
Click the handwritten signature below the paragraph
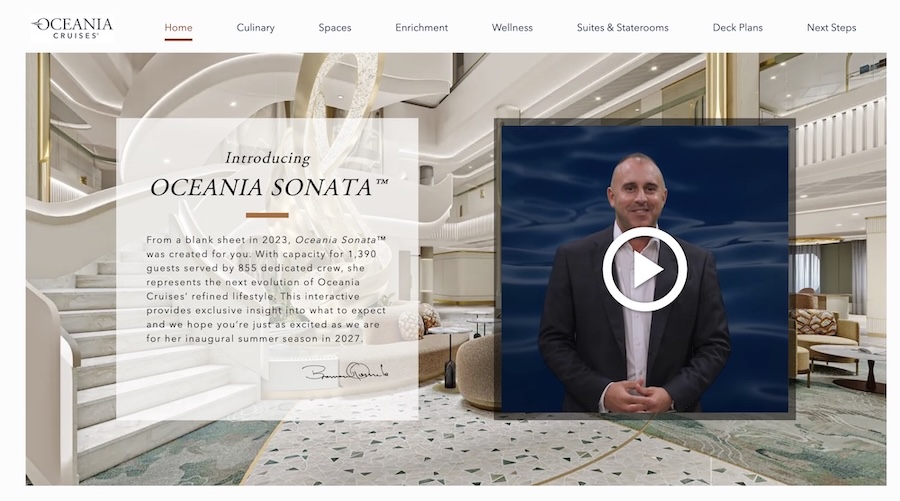pos(346,372)
